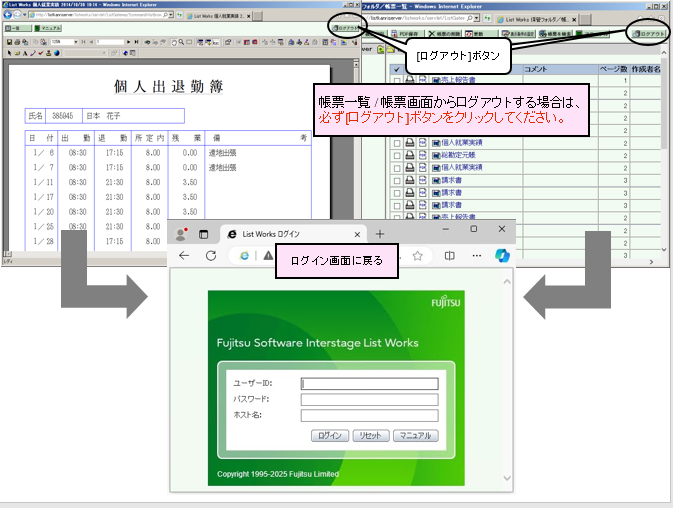Click the ログアウト button in the report viewer
The width and height of the screenshot is (673, 508).
(346, 28)
